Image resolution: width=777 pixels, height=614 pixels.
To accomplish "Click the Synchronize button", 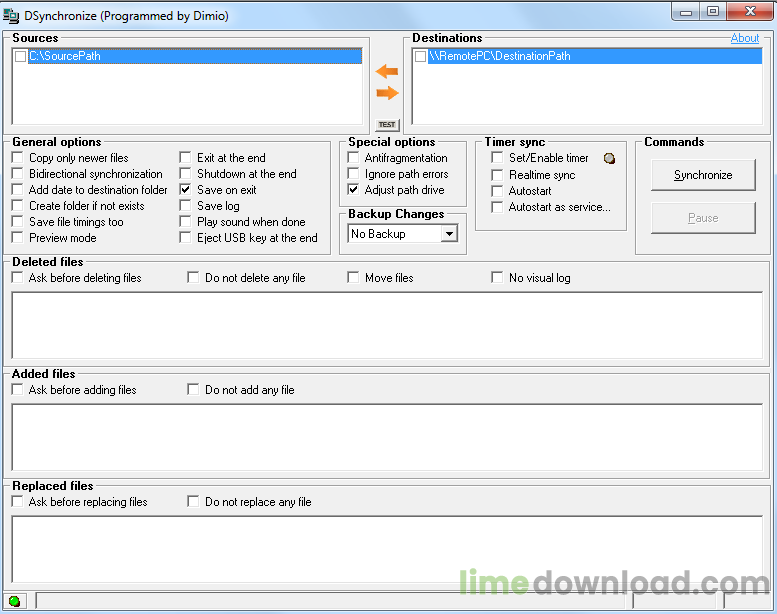I will tap(703, 175).
